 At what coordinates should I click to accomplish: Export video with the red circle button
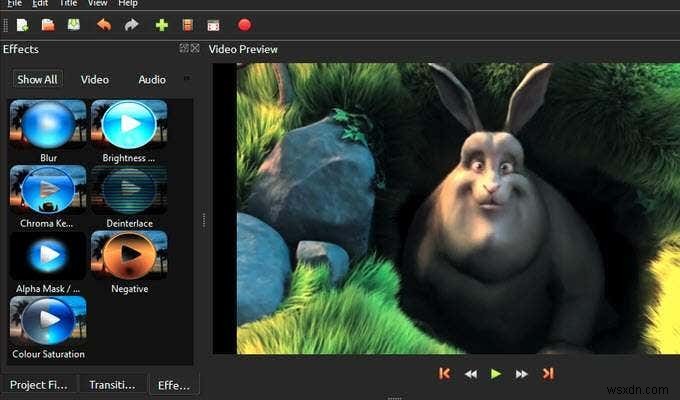tap(245, 25)
